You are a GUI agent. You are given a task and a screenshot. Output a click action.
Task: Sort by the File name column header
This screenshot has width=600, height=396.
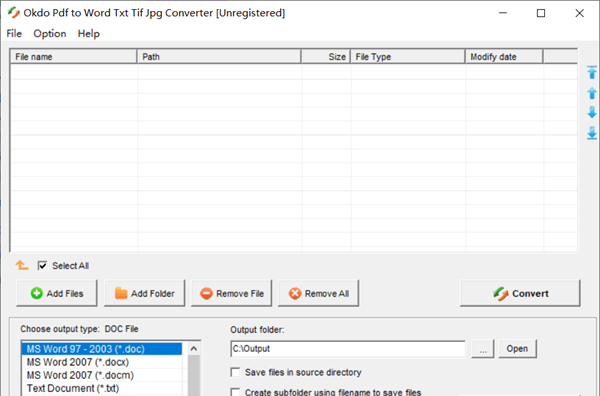[x=73, y=57]
